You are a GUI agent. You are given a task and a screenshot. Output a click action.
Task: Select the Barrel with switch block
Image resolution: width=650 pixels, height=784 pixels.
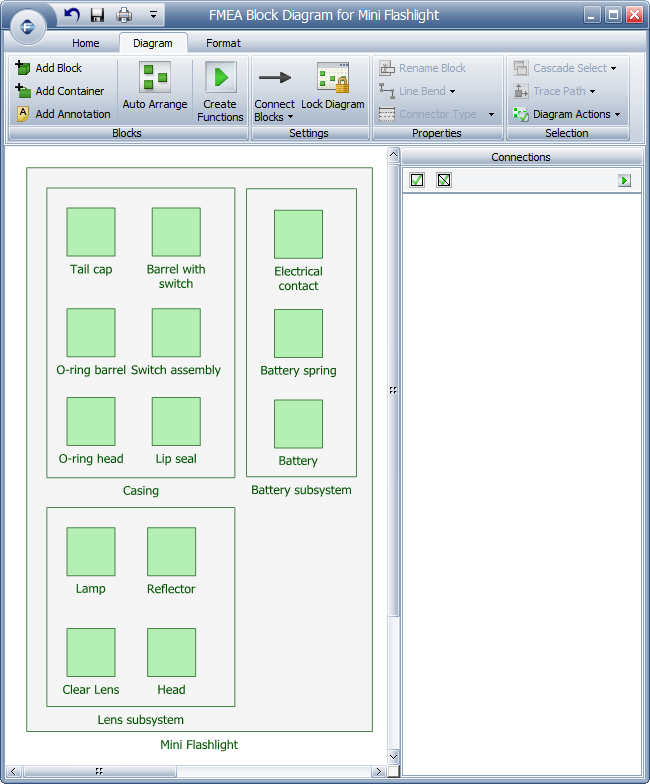tap(176, 232)
